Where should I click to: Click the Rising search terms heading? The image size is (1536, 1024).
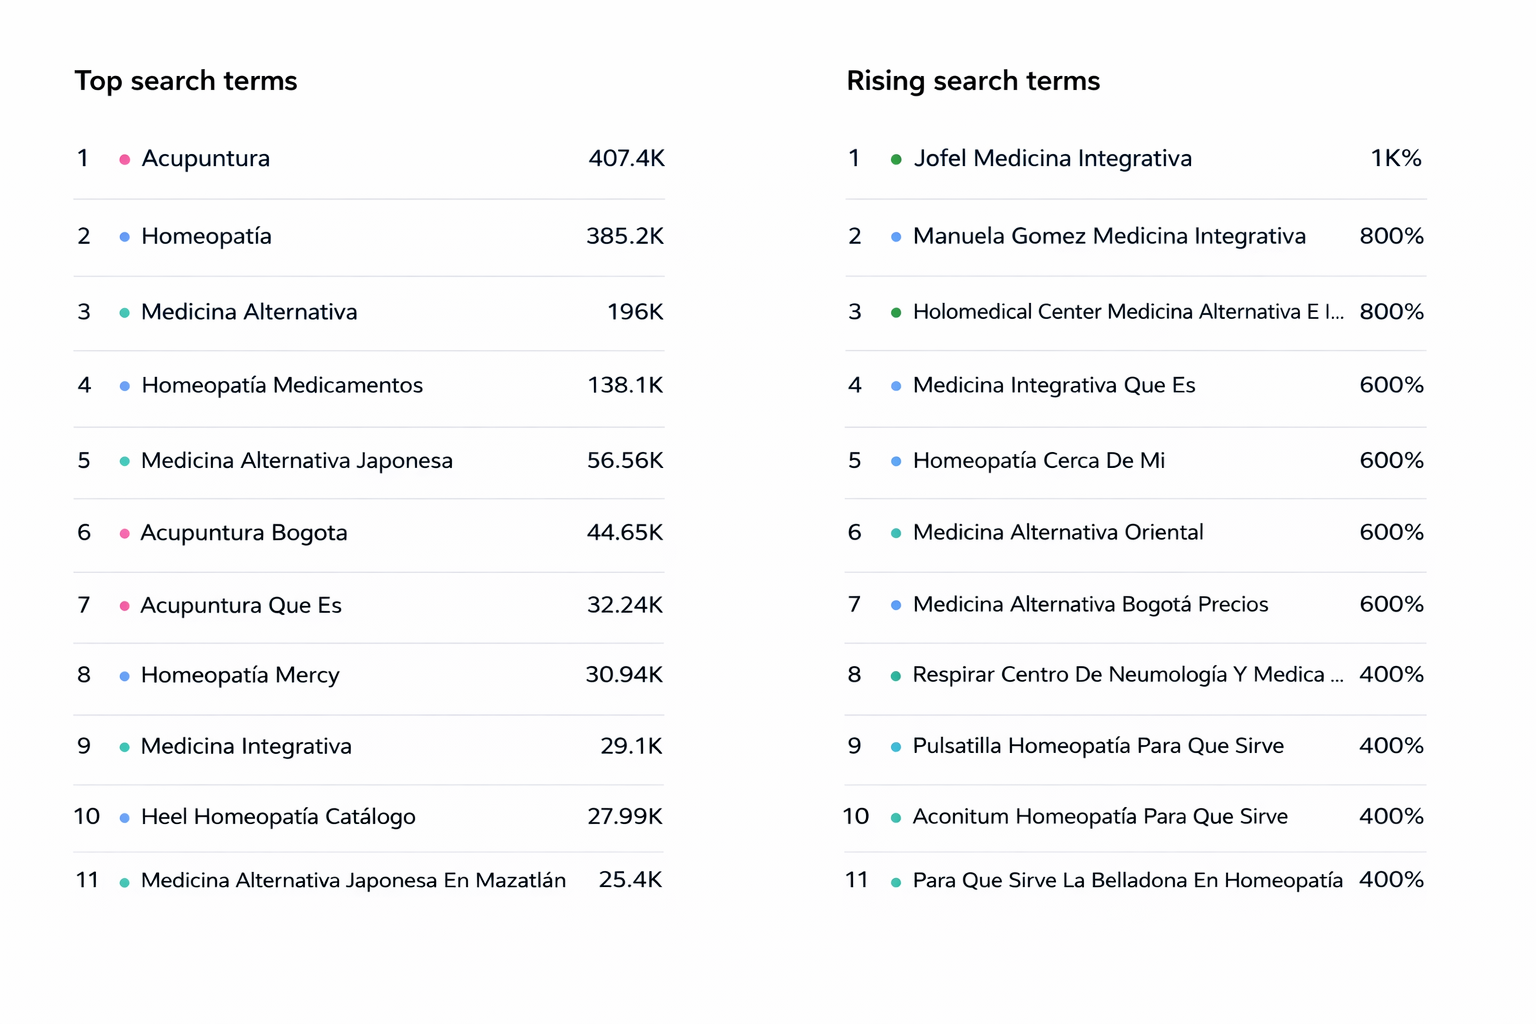(x=972, y=81)
